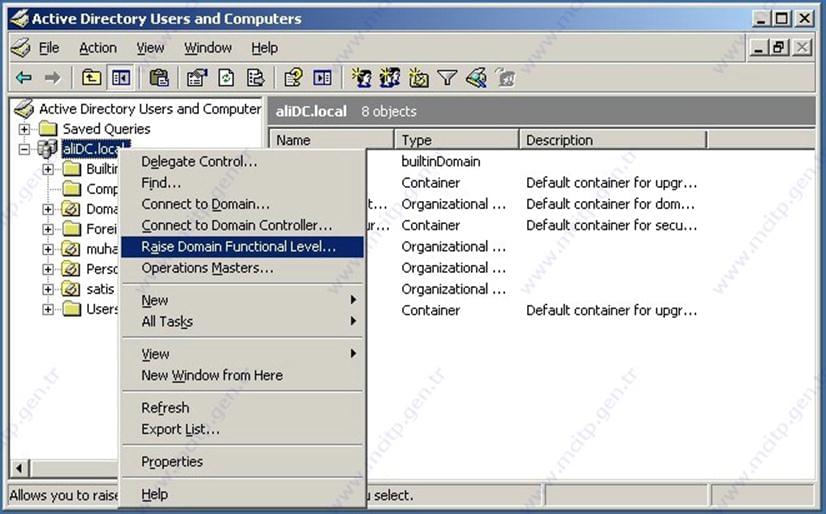The height and width of the screenshot is (514, 826).
Task: Expand the Domain Controllers node
Action: pyautogui.click(x=48, y=209)
